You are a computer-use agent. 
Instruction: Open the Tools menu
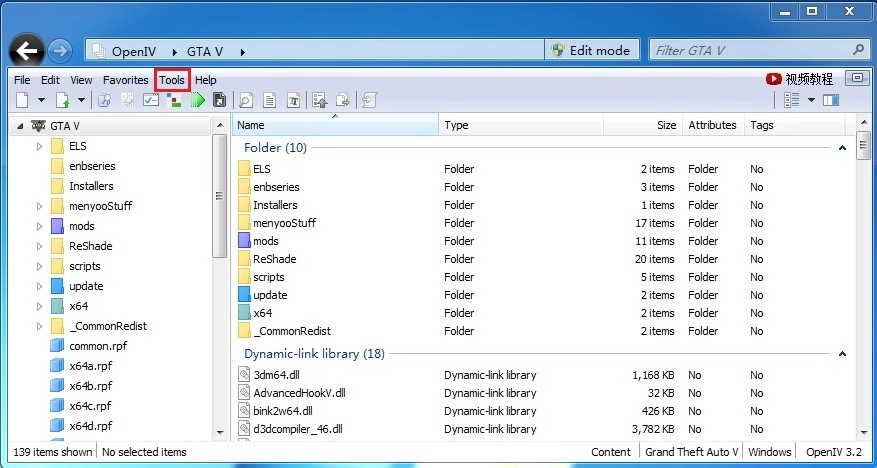(172, 80)
